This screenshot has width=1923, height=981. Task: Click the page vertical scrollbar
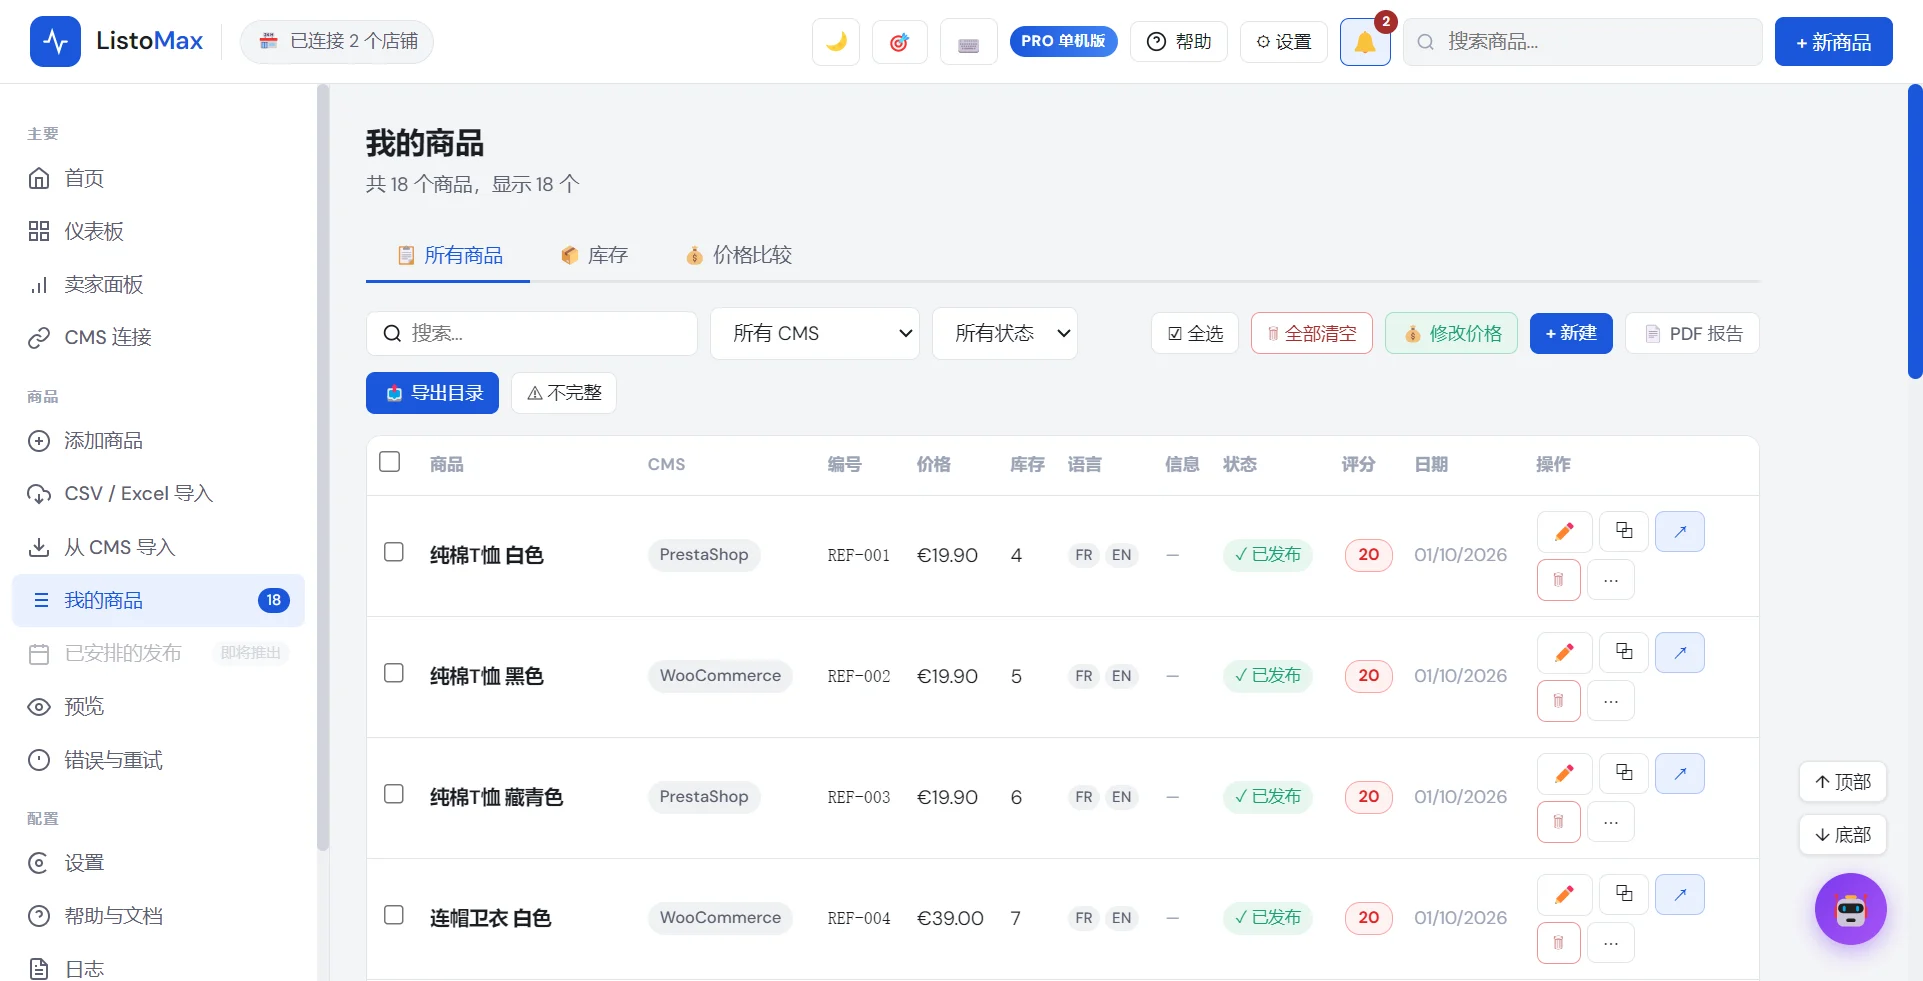(x=1915, y=231)
